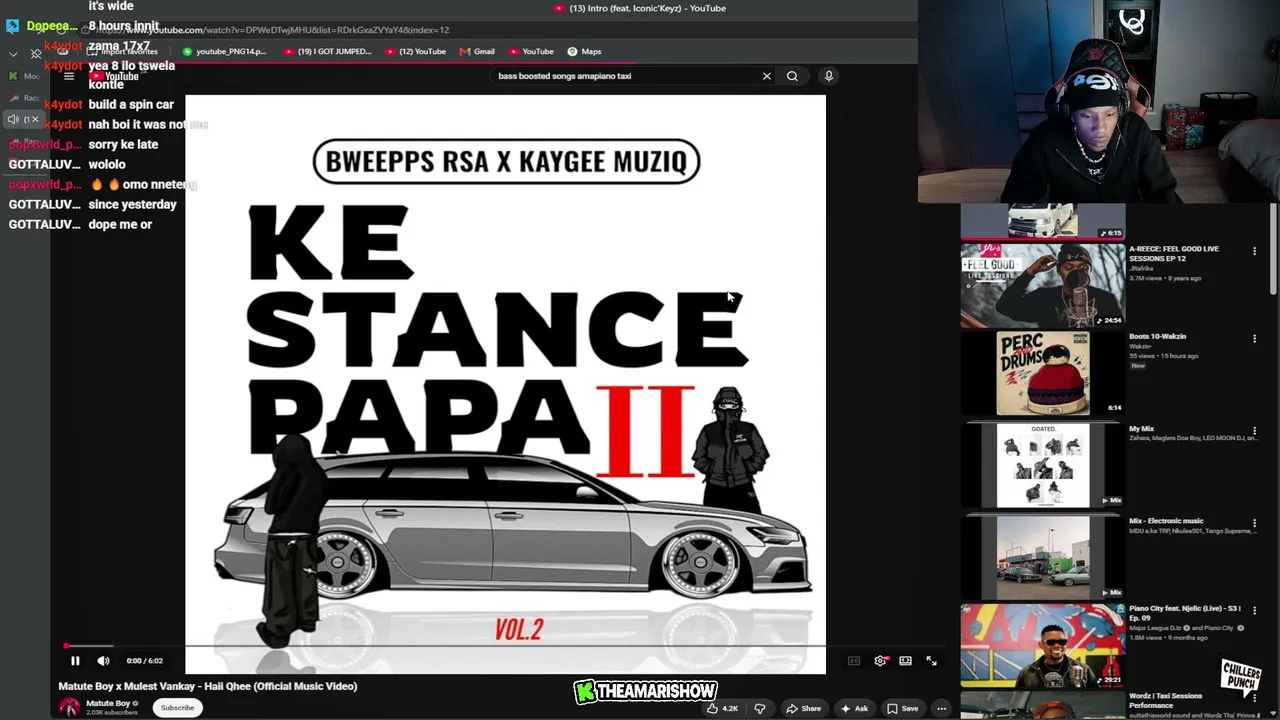Open options menu for Mix - Electronic music
Viewport: 1280px width, 720px height.
1254,523
